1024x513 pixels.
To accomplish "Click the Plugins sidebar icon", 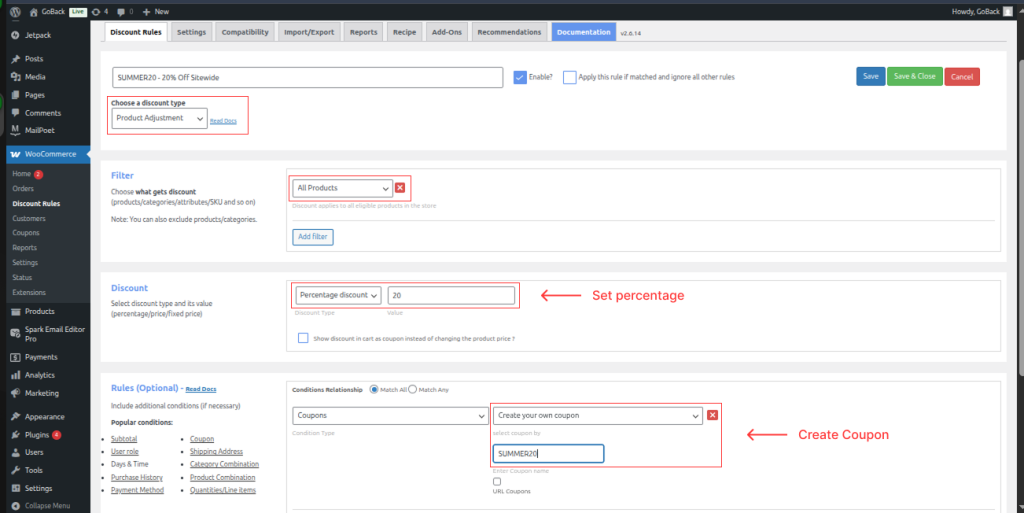I will [16, 435].
